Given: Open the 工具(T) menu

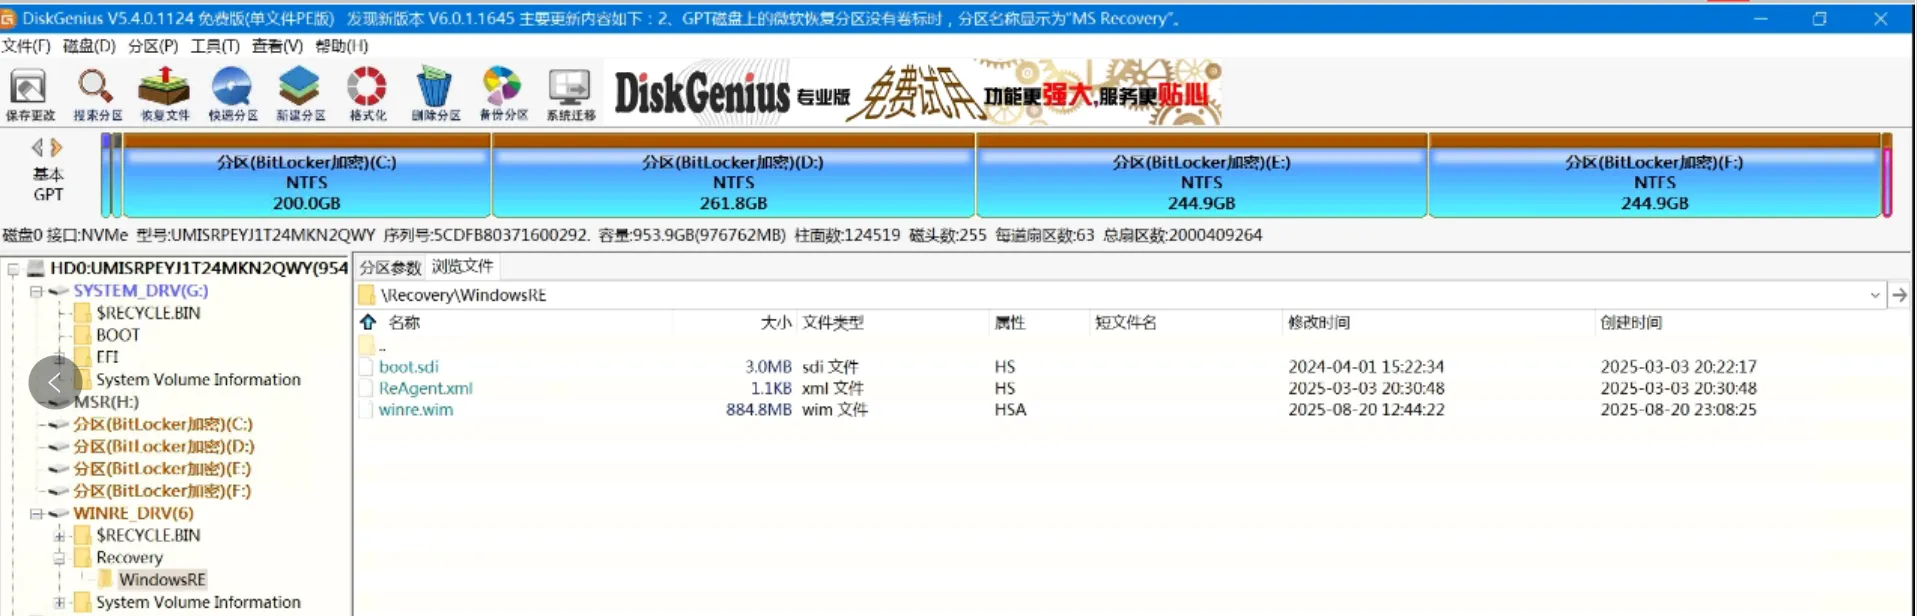Looking at the screenshot, I should [x=215, y=46].
